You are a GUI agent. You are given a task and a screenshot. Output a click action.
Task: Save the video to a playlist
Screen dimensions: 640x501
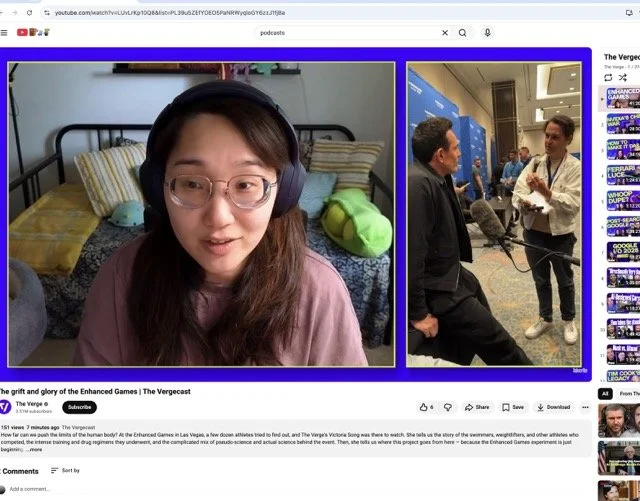tap(513, 407)
